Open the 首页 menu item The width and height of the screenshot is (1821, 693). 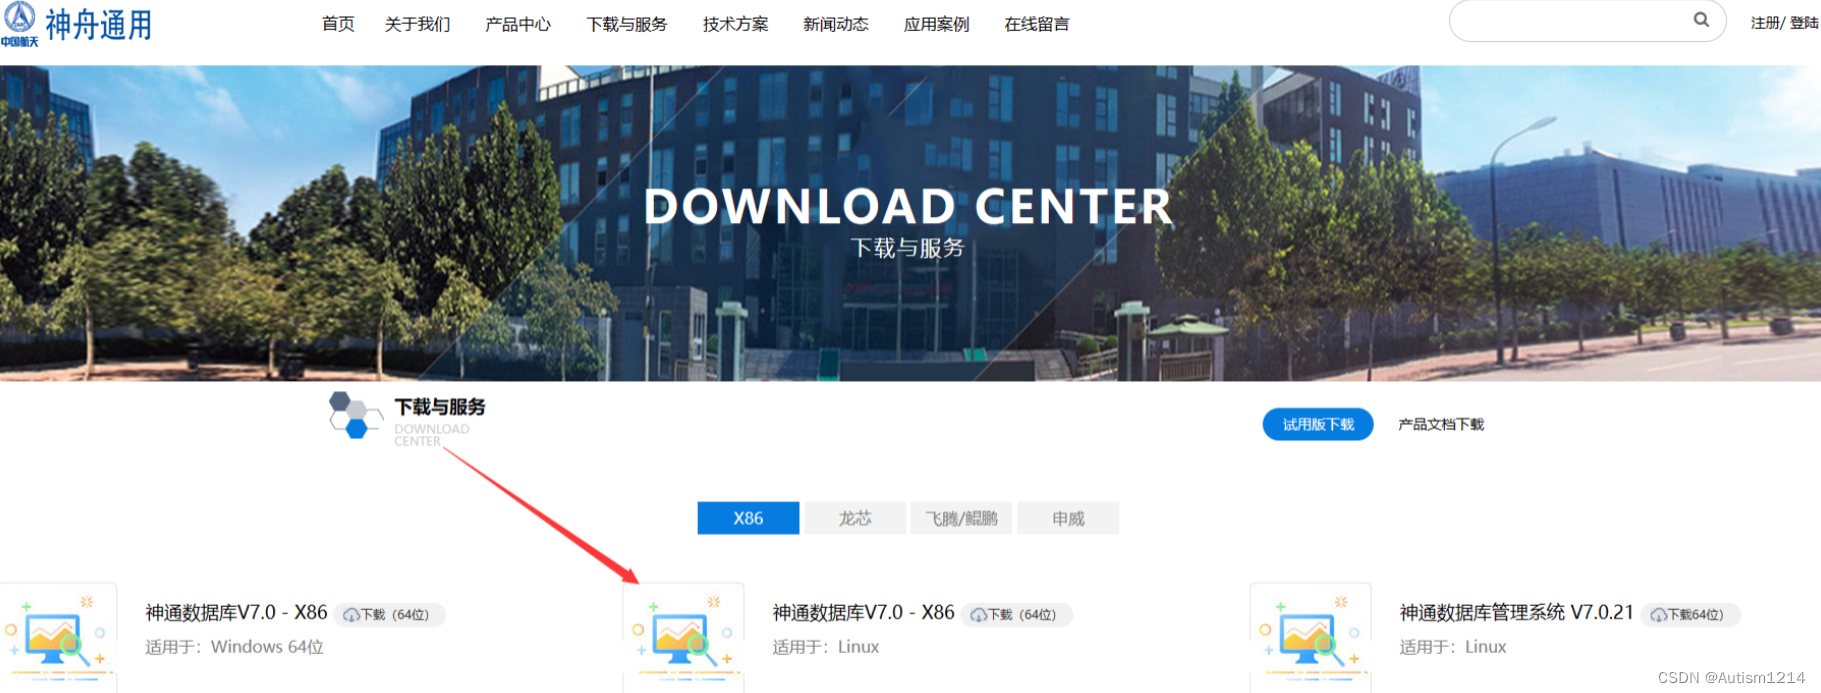pos(338,24)
